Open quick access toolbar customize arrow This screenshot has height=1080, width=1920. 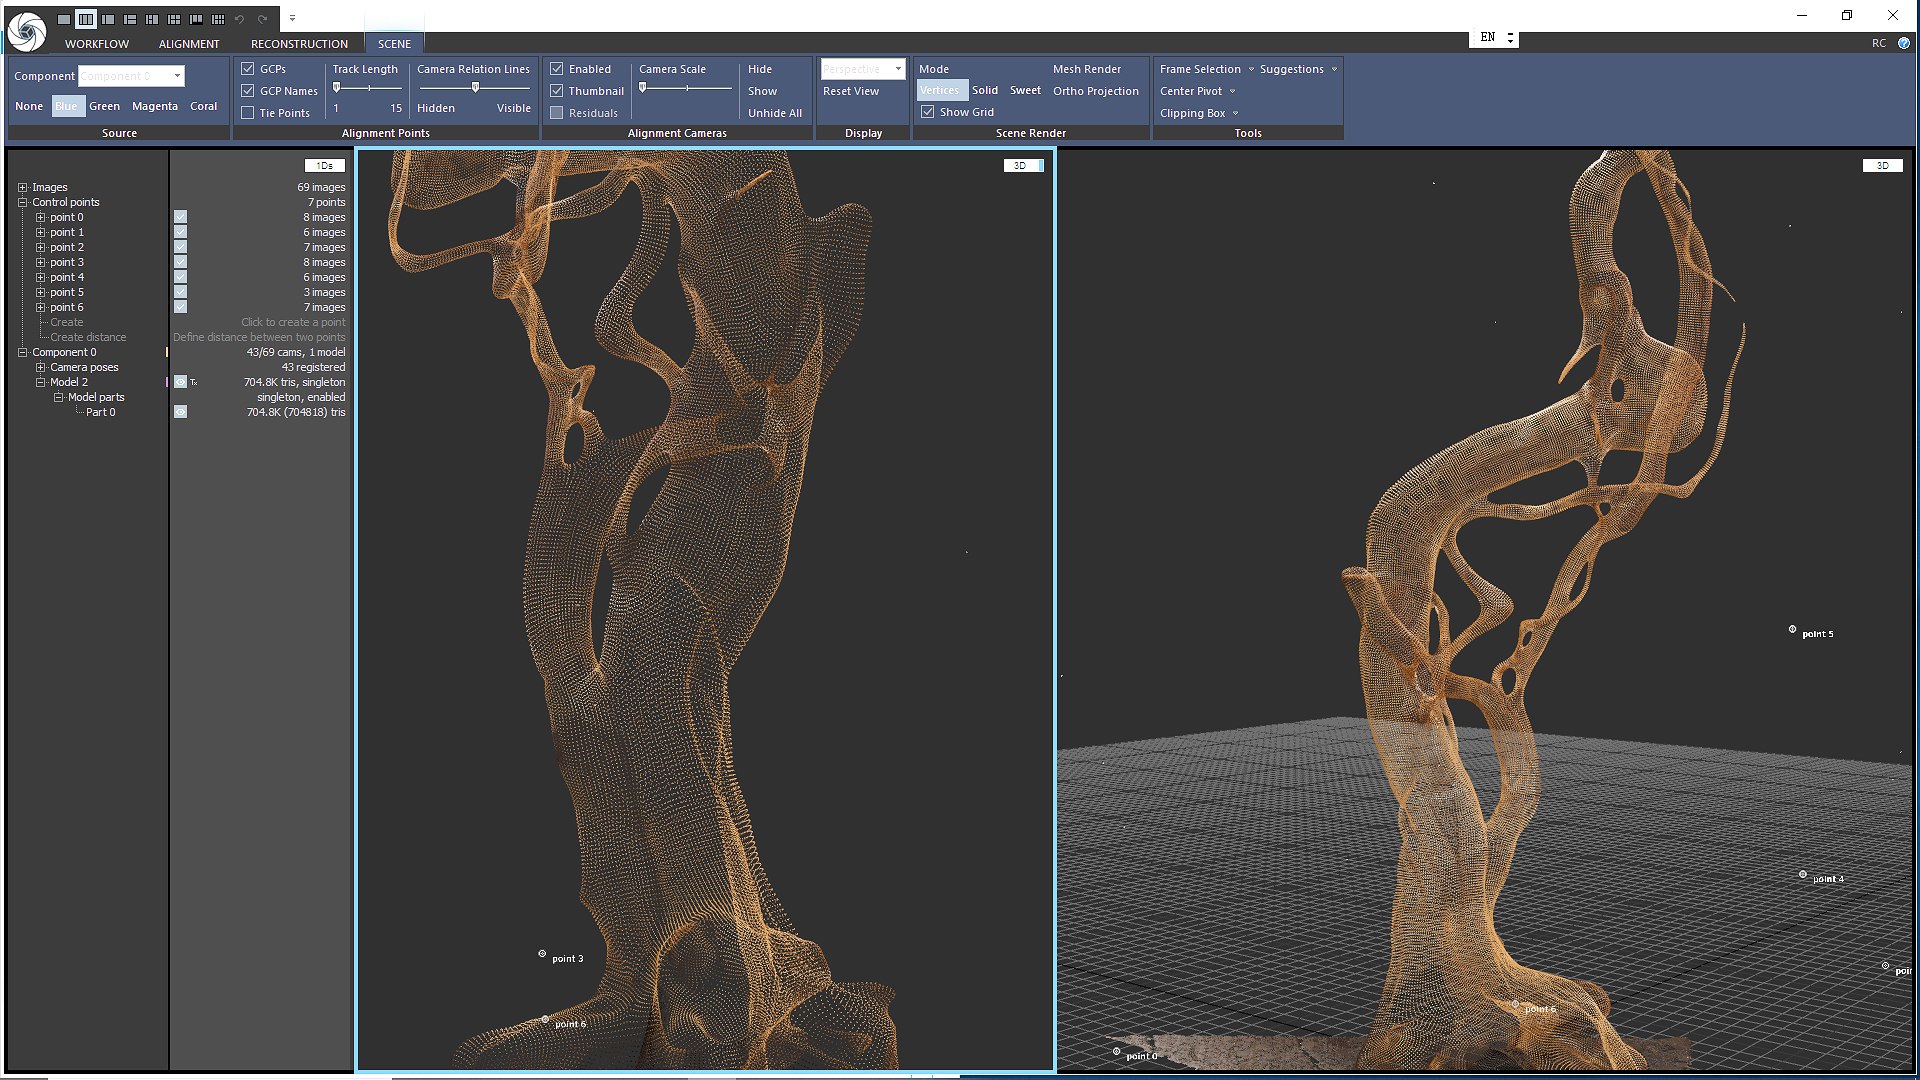(x=292, y=19)
